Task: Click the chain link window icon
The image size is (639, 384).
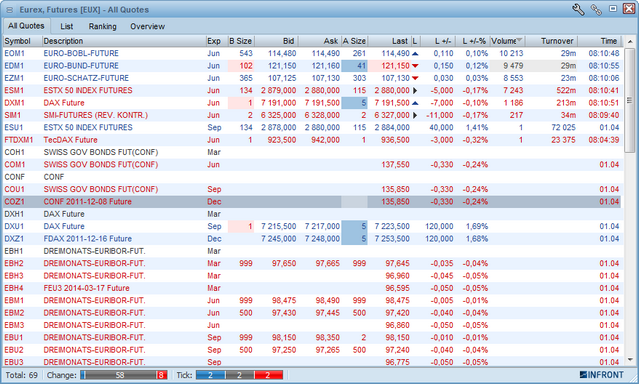Action: click(x=596, y=9)
